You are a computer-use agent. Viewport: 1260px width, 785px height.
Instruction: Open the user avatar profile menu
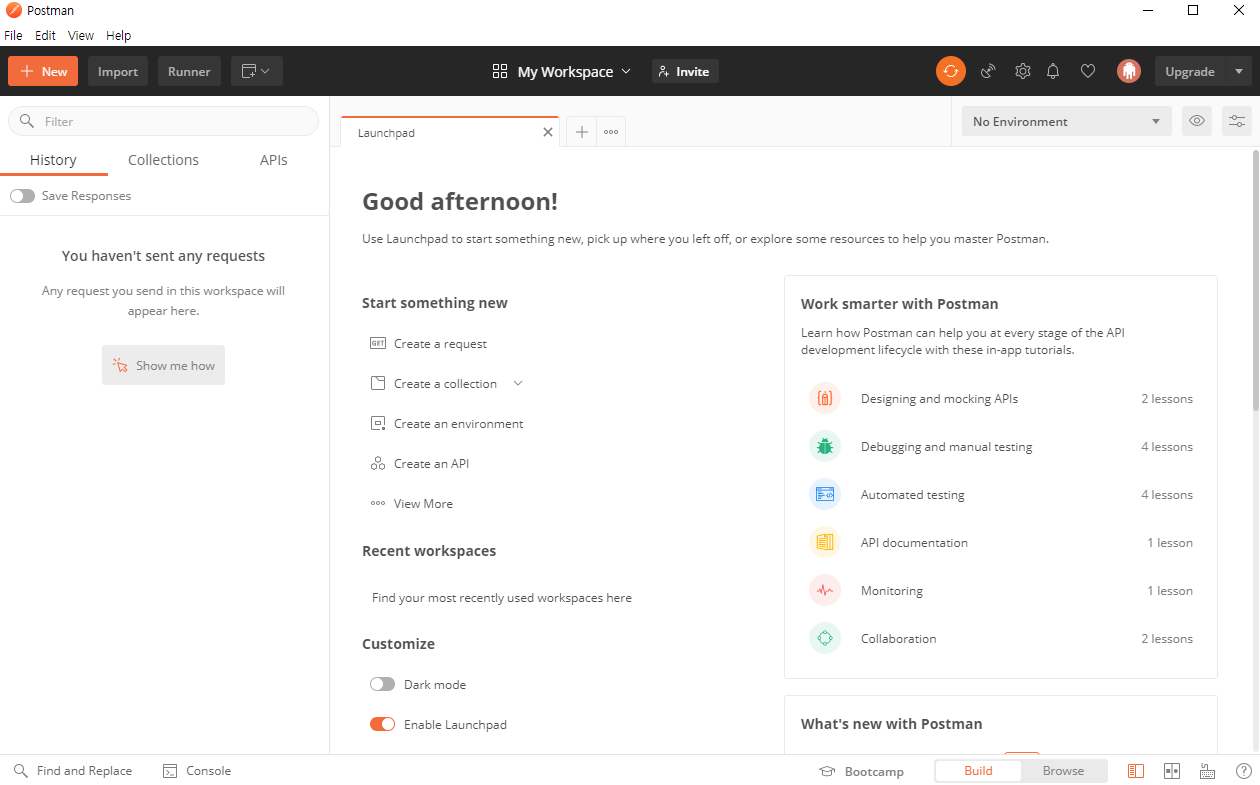tap(1129, 71)
